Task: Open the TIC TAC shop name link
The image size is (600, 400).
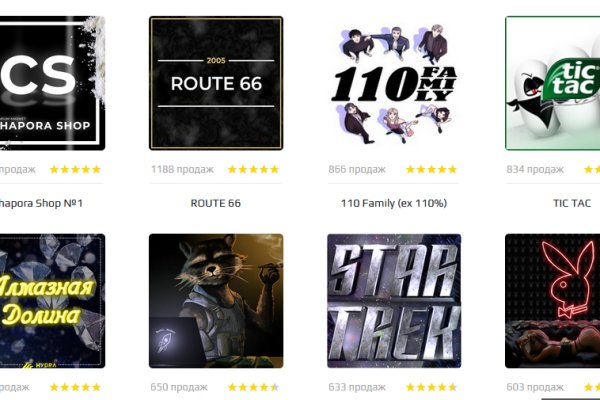Action: [x=572, y=203]
